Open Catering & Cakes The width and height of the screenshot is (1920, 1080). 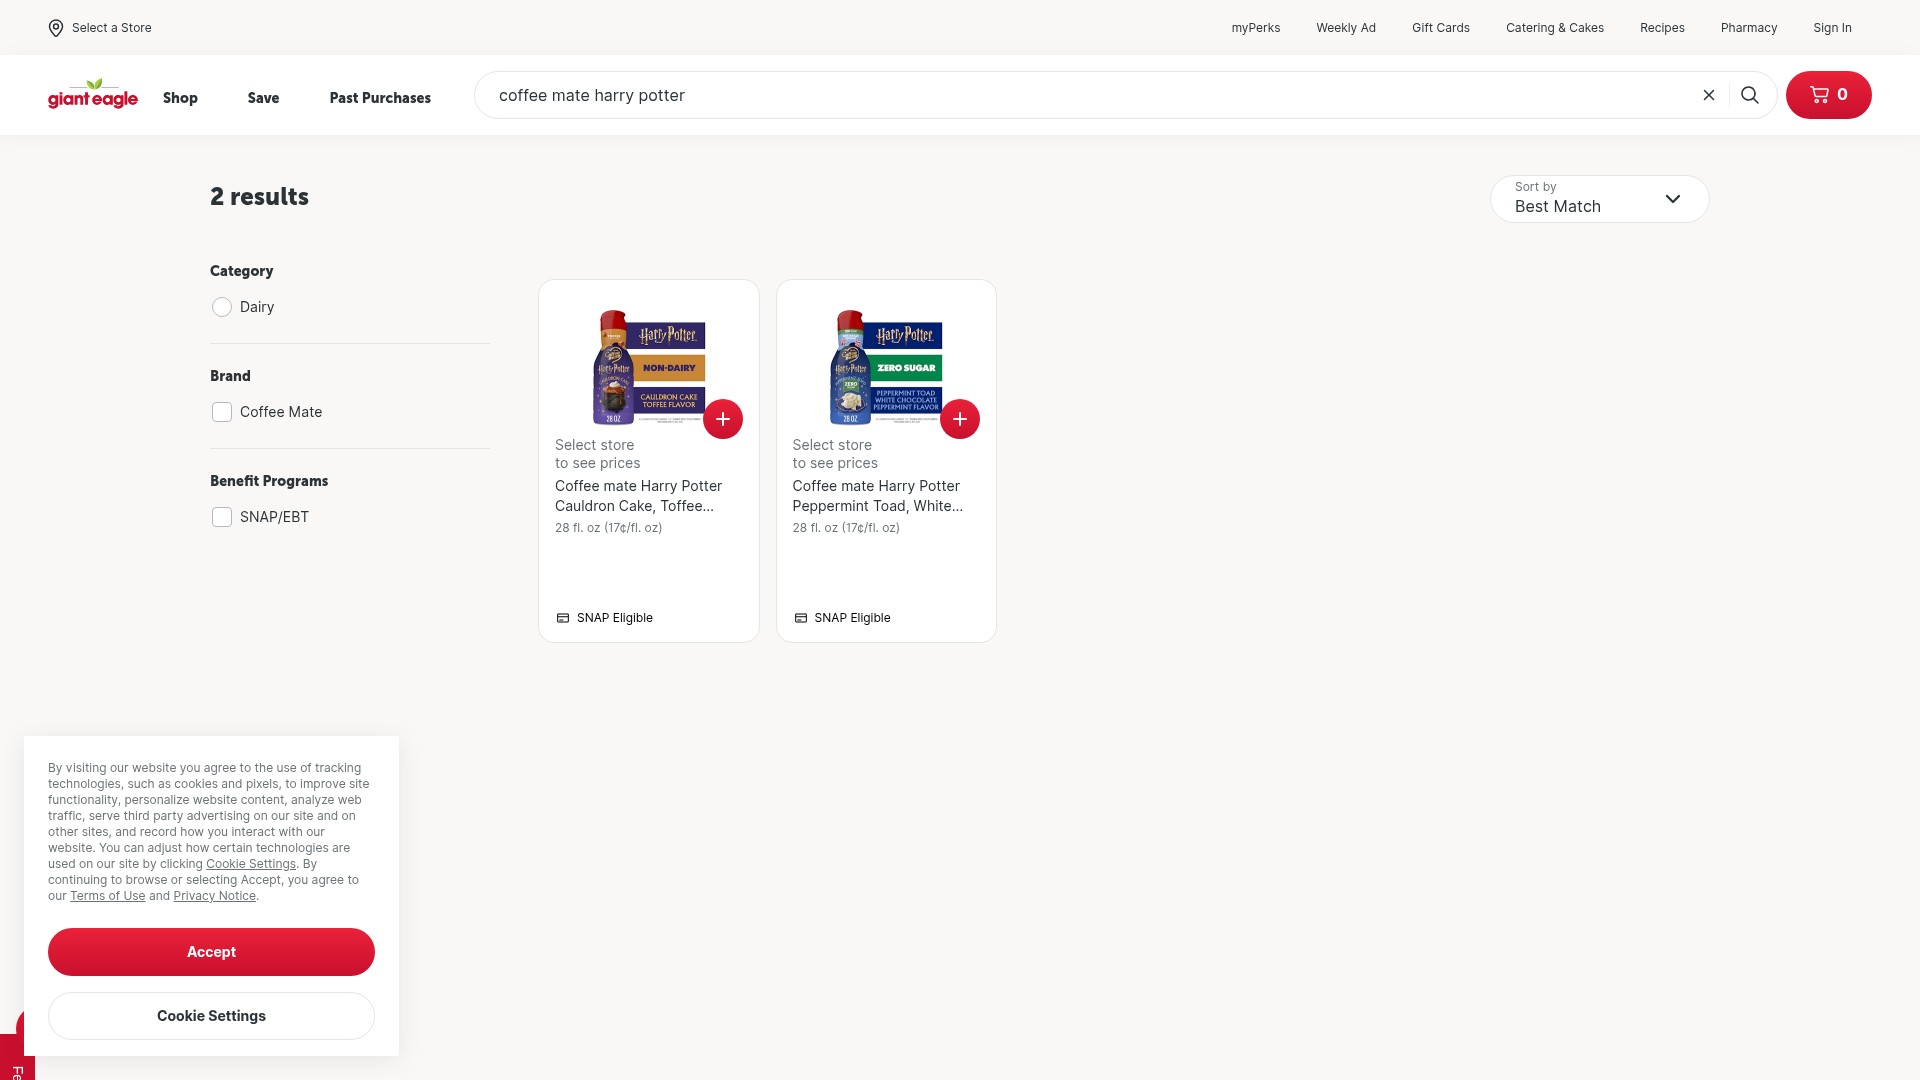point(1555,28)
